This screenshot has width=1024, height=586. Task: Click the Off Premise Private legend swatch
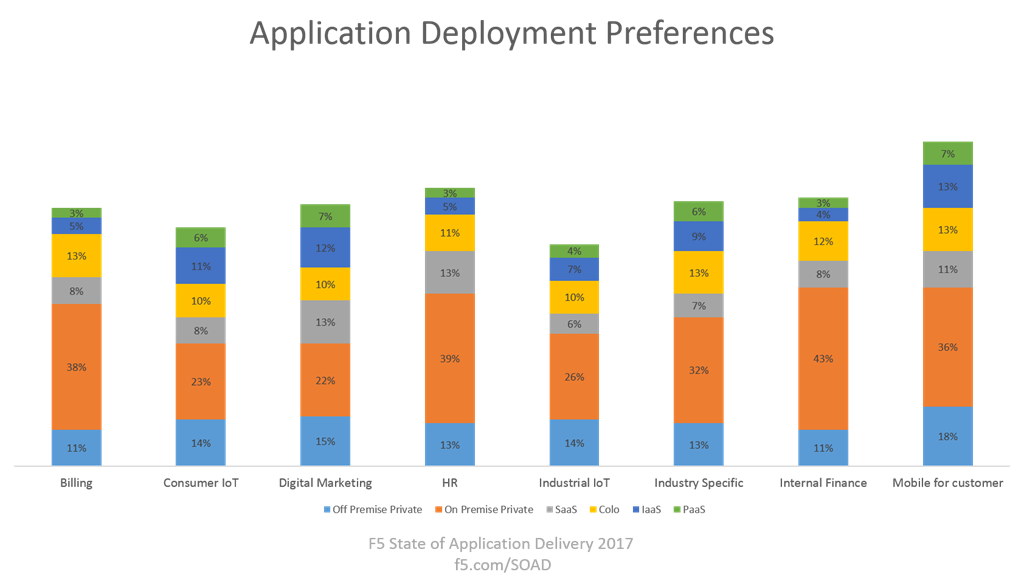click(327, 510)
